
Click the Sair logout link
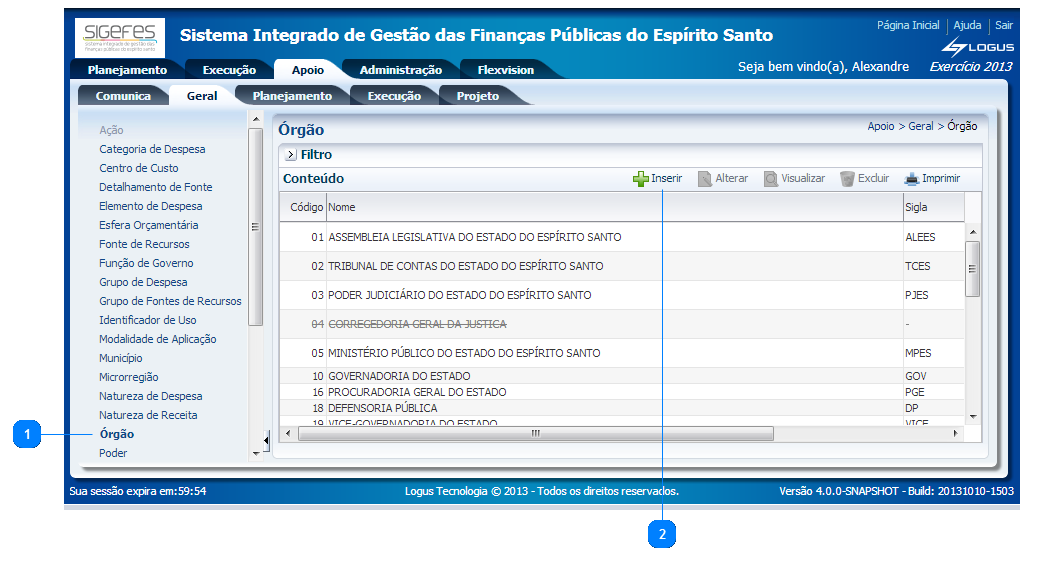click(1003, 25)
